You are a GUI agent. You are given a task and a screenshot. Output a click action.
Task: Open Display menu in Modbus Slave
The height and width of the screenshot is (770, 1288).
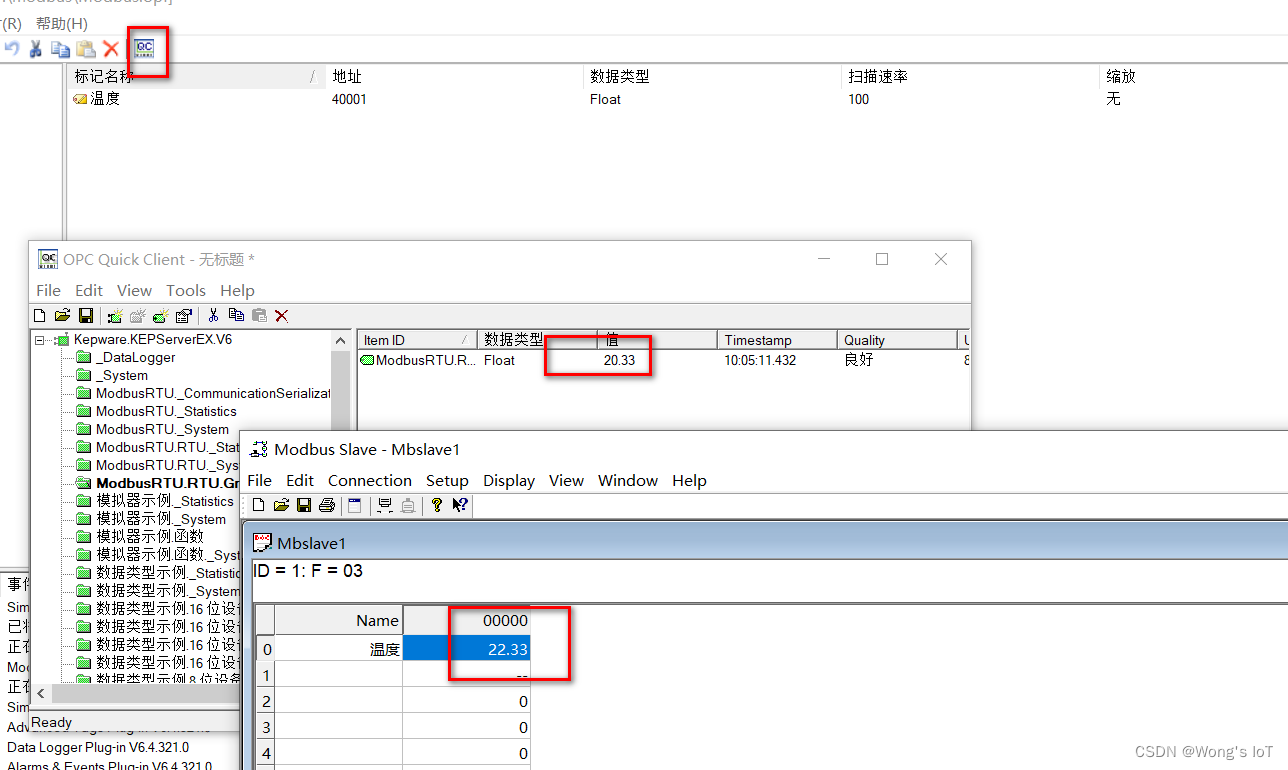click(509, 480)
